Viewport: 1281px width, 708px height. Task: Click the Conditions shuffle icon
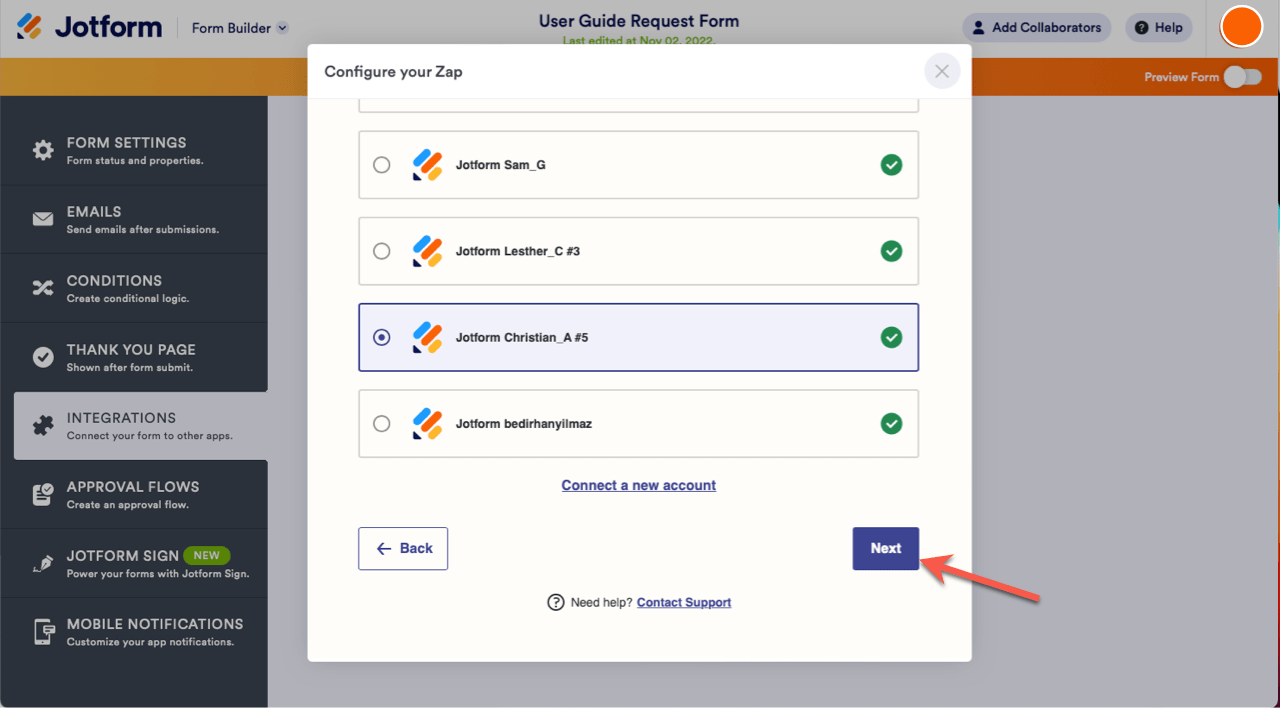tap(43, 288)
